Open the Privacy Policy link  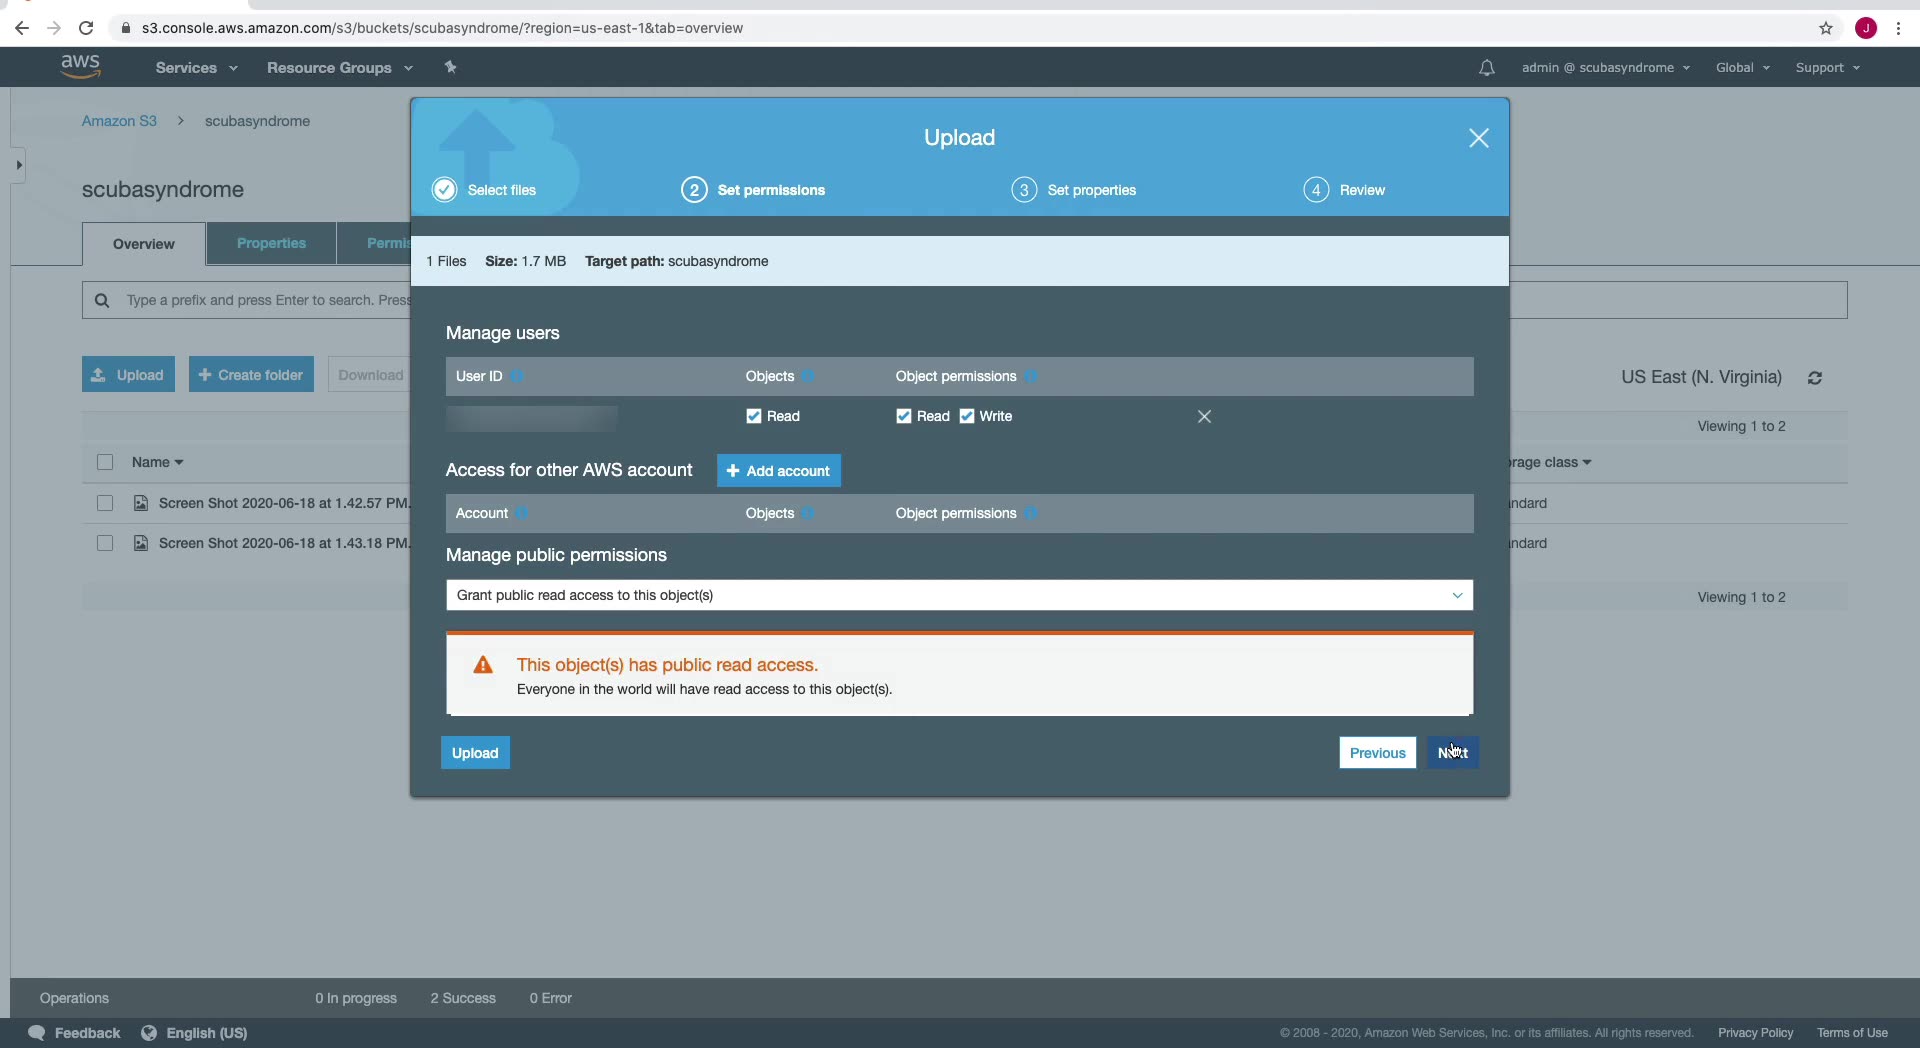(1755, 1033)
